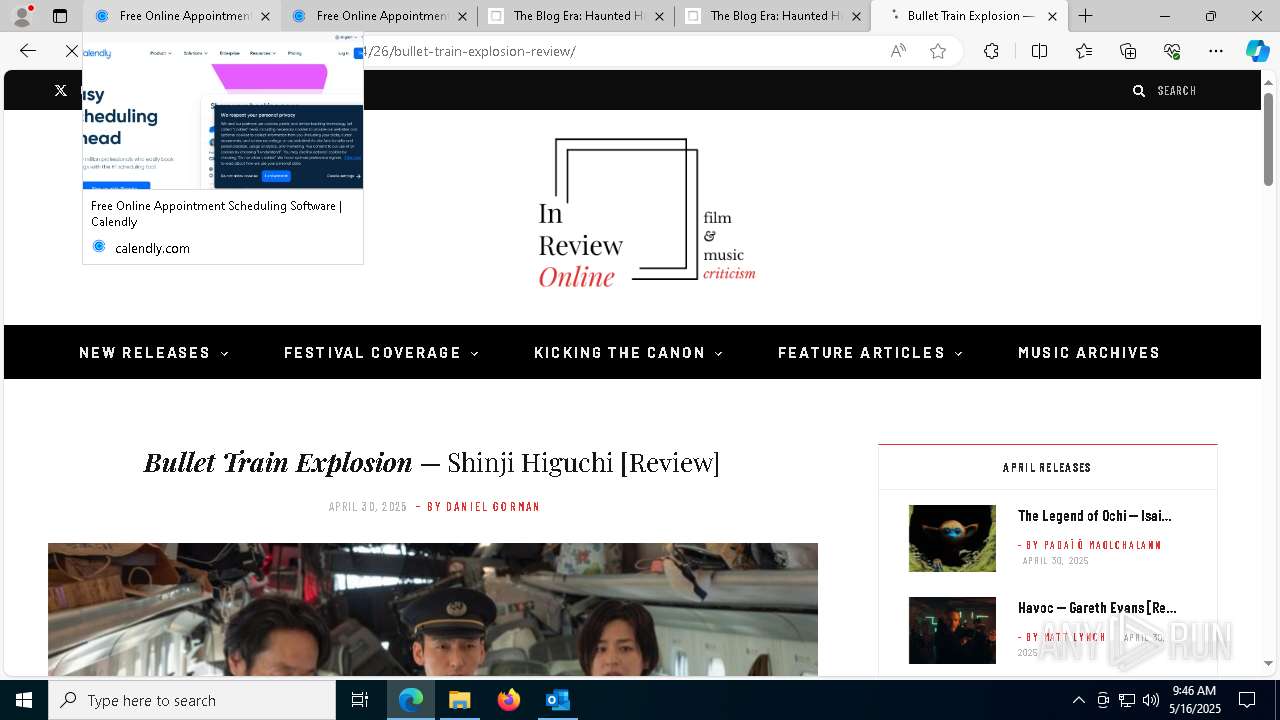
Task: Open the Copilot sidebar icon
Action: (1257, 51)
